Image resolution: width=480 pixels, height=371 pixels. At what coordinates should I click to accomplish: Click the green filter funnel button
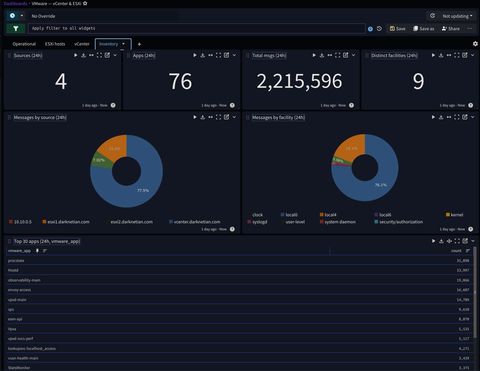coord(16,28)
